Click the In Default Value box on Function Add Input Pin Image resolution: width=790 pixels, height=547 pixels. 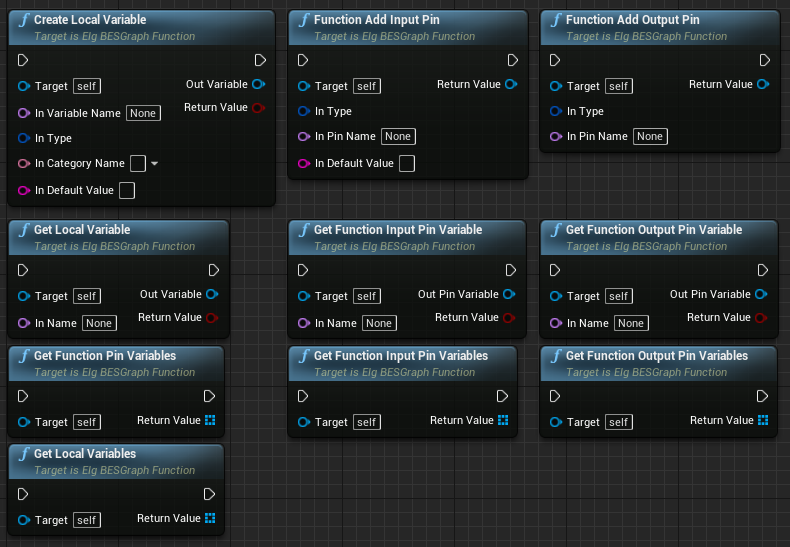click(x=407, y=163)
